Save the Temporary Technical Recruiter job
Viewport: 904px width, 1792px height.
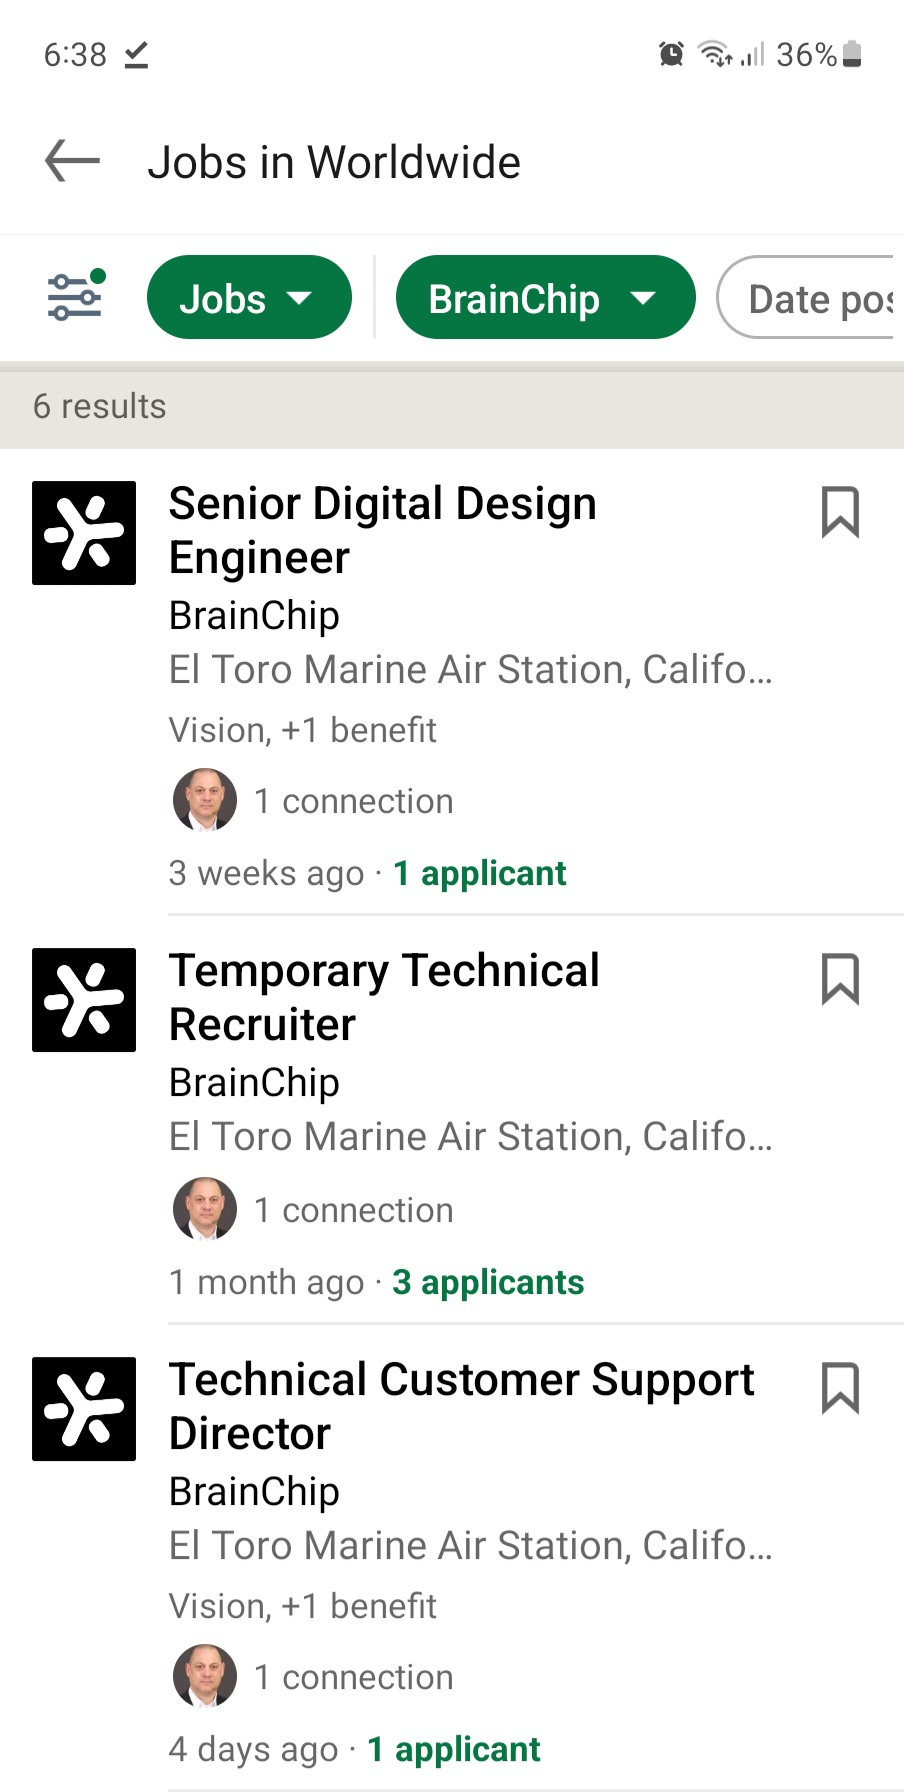coord(840,978)
